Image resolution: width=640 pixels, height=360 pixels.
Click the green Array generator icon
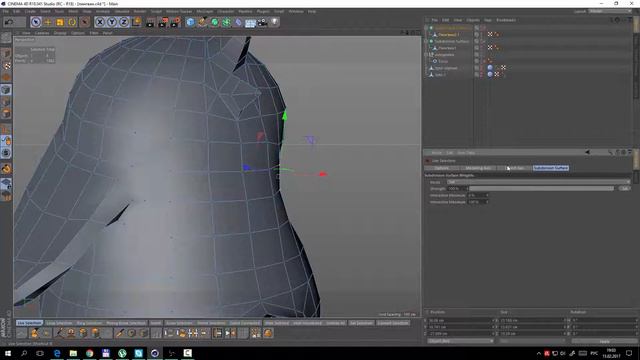tap(226, 22)
